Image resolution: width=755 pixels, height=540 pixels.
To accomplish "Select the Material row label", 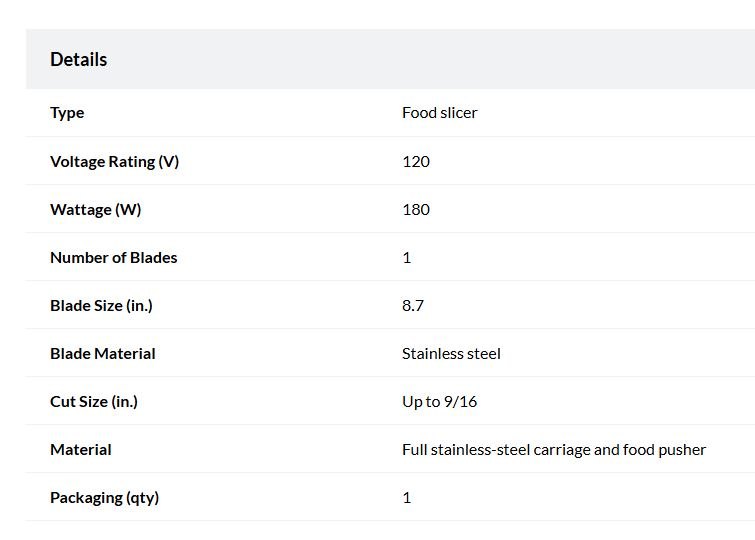I will point(80,450).
